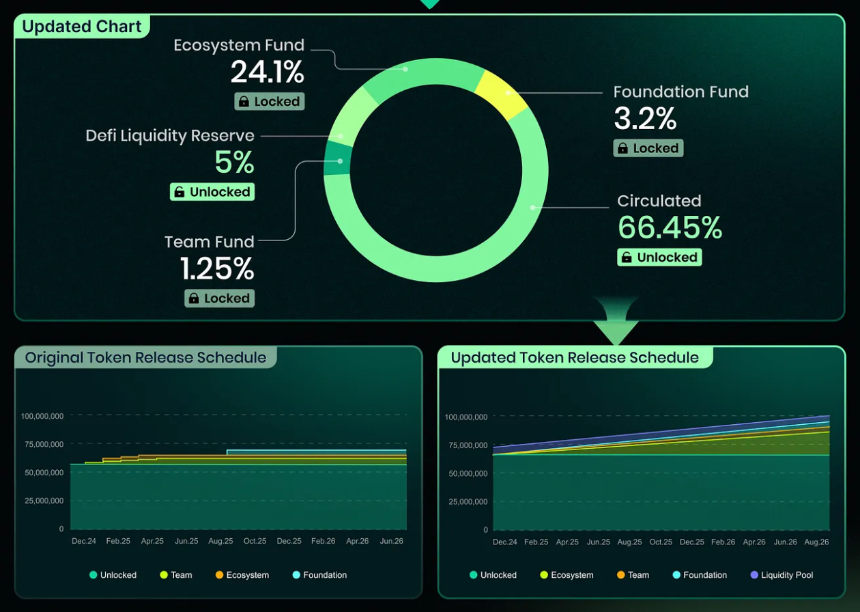Viewport: 860px width, 612px height.
Task: Select the Updated Chart tab label
Action: point(82,26)
